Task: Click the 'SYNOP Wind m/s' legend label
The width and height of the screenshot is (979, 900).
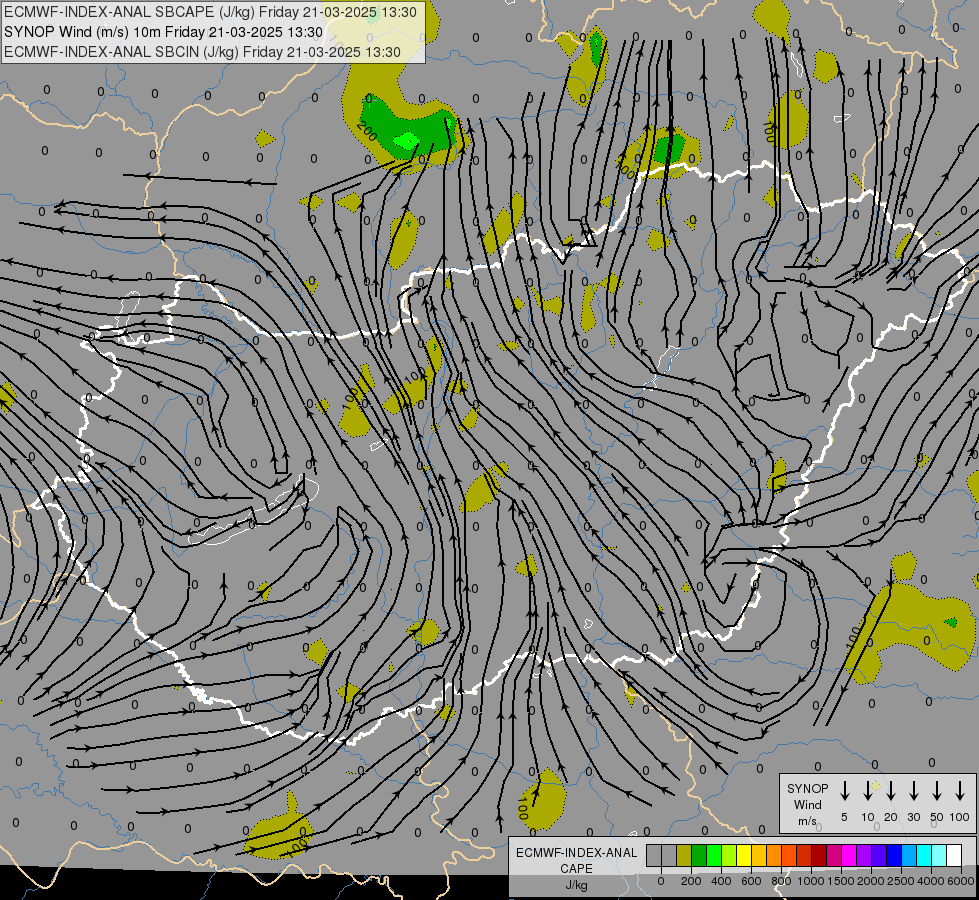Action: [x=807, y=804]
